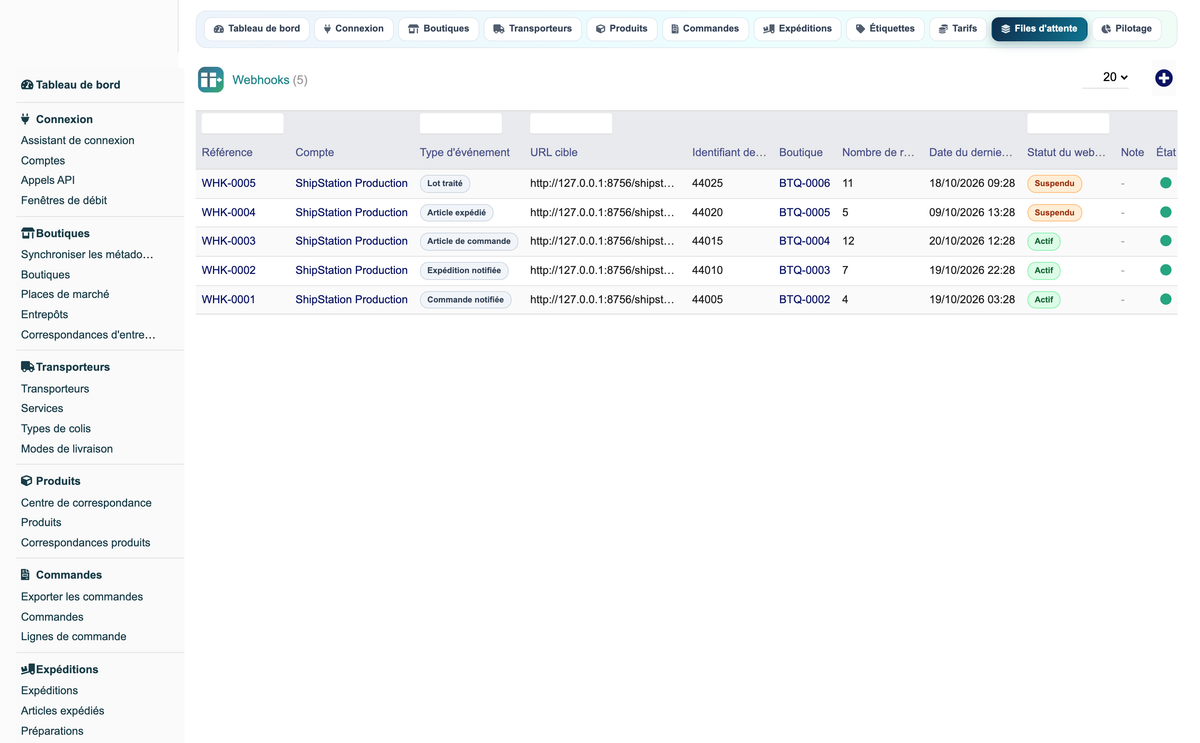Toggle the green state dot for WHK-0005
Image resolution: width=1200 pixels, height=743 pixels.
tap(1165, 183)
